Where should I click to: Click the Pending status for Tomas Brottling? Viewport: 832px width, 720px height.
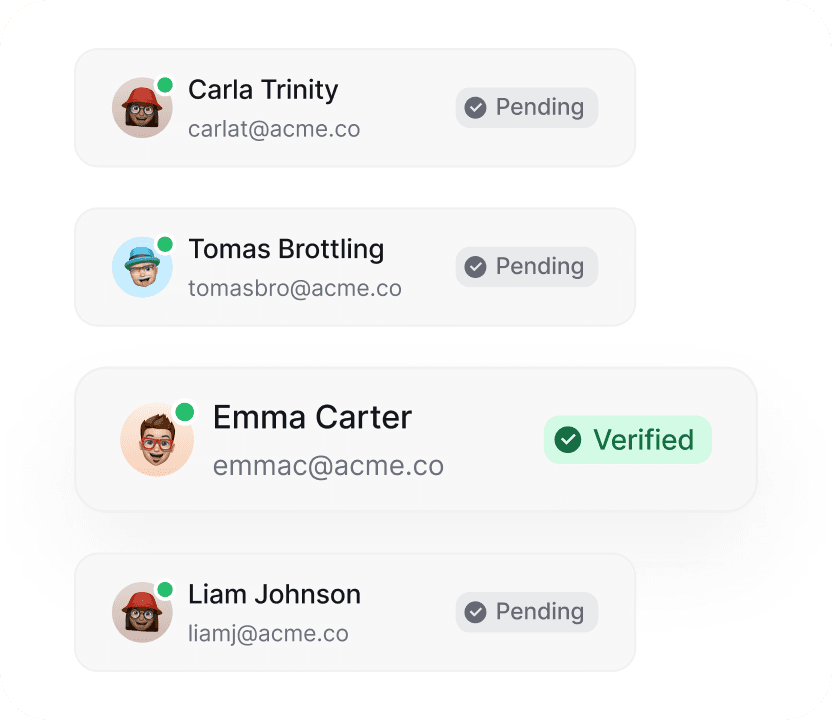click(539, 266)
